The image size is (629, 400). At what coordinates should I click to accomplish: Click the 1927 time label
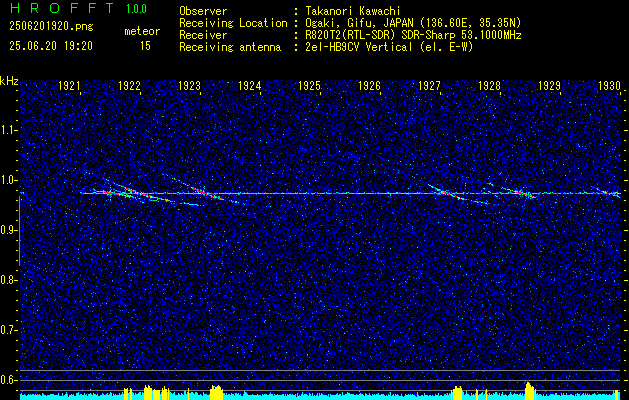429,85
